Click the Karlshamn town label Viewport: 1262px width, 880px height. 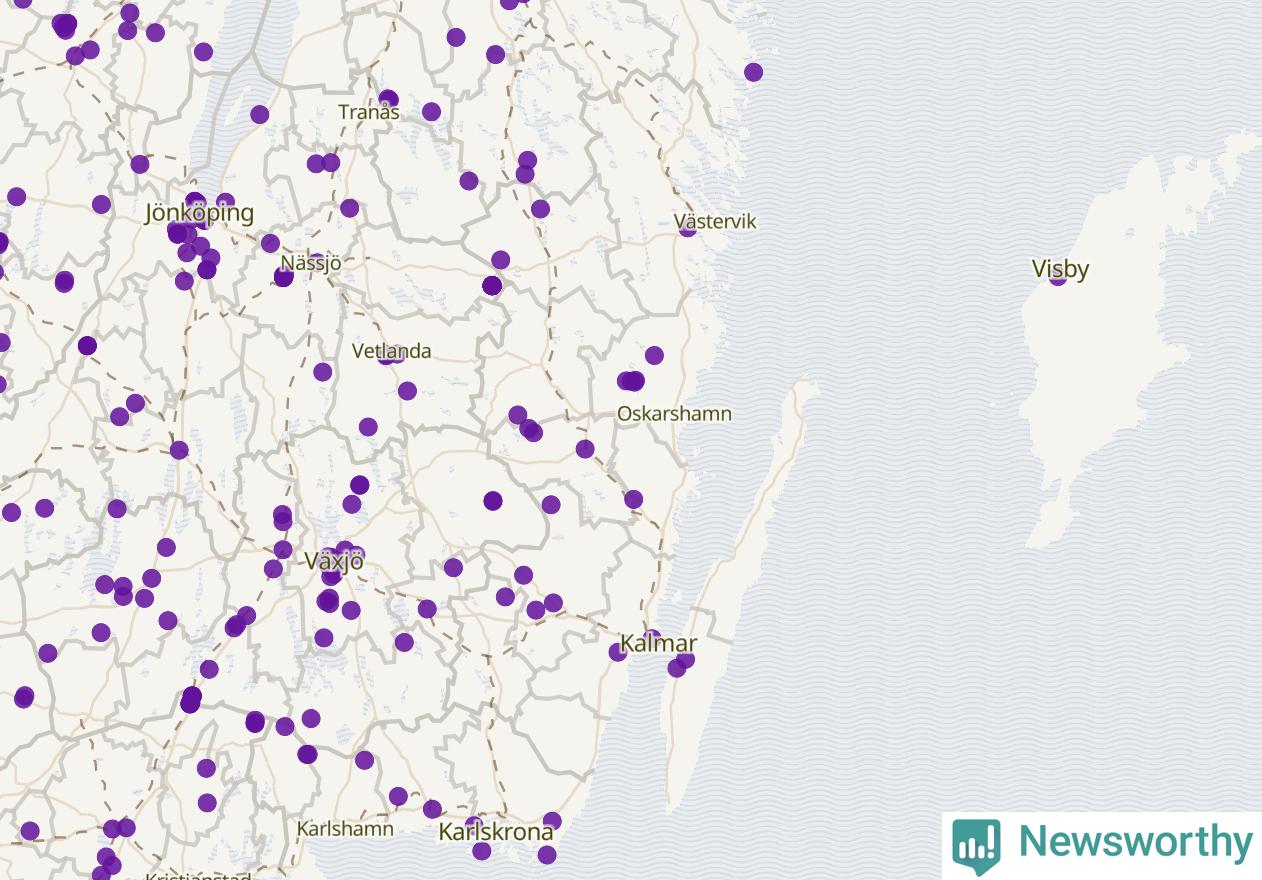[345, 829]
